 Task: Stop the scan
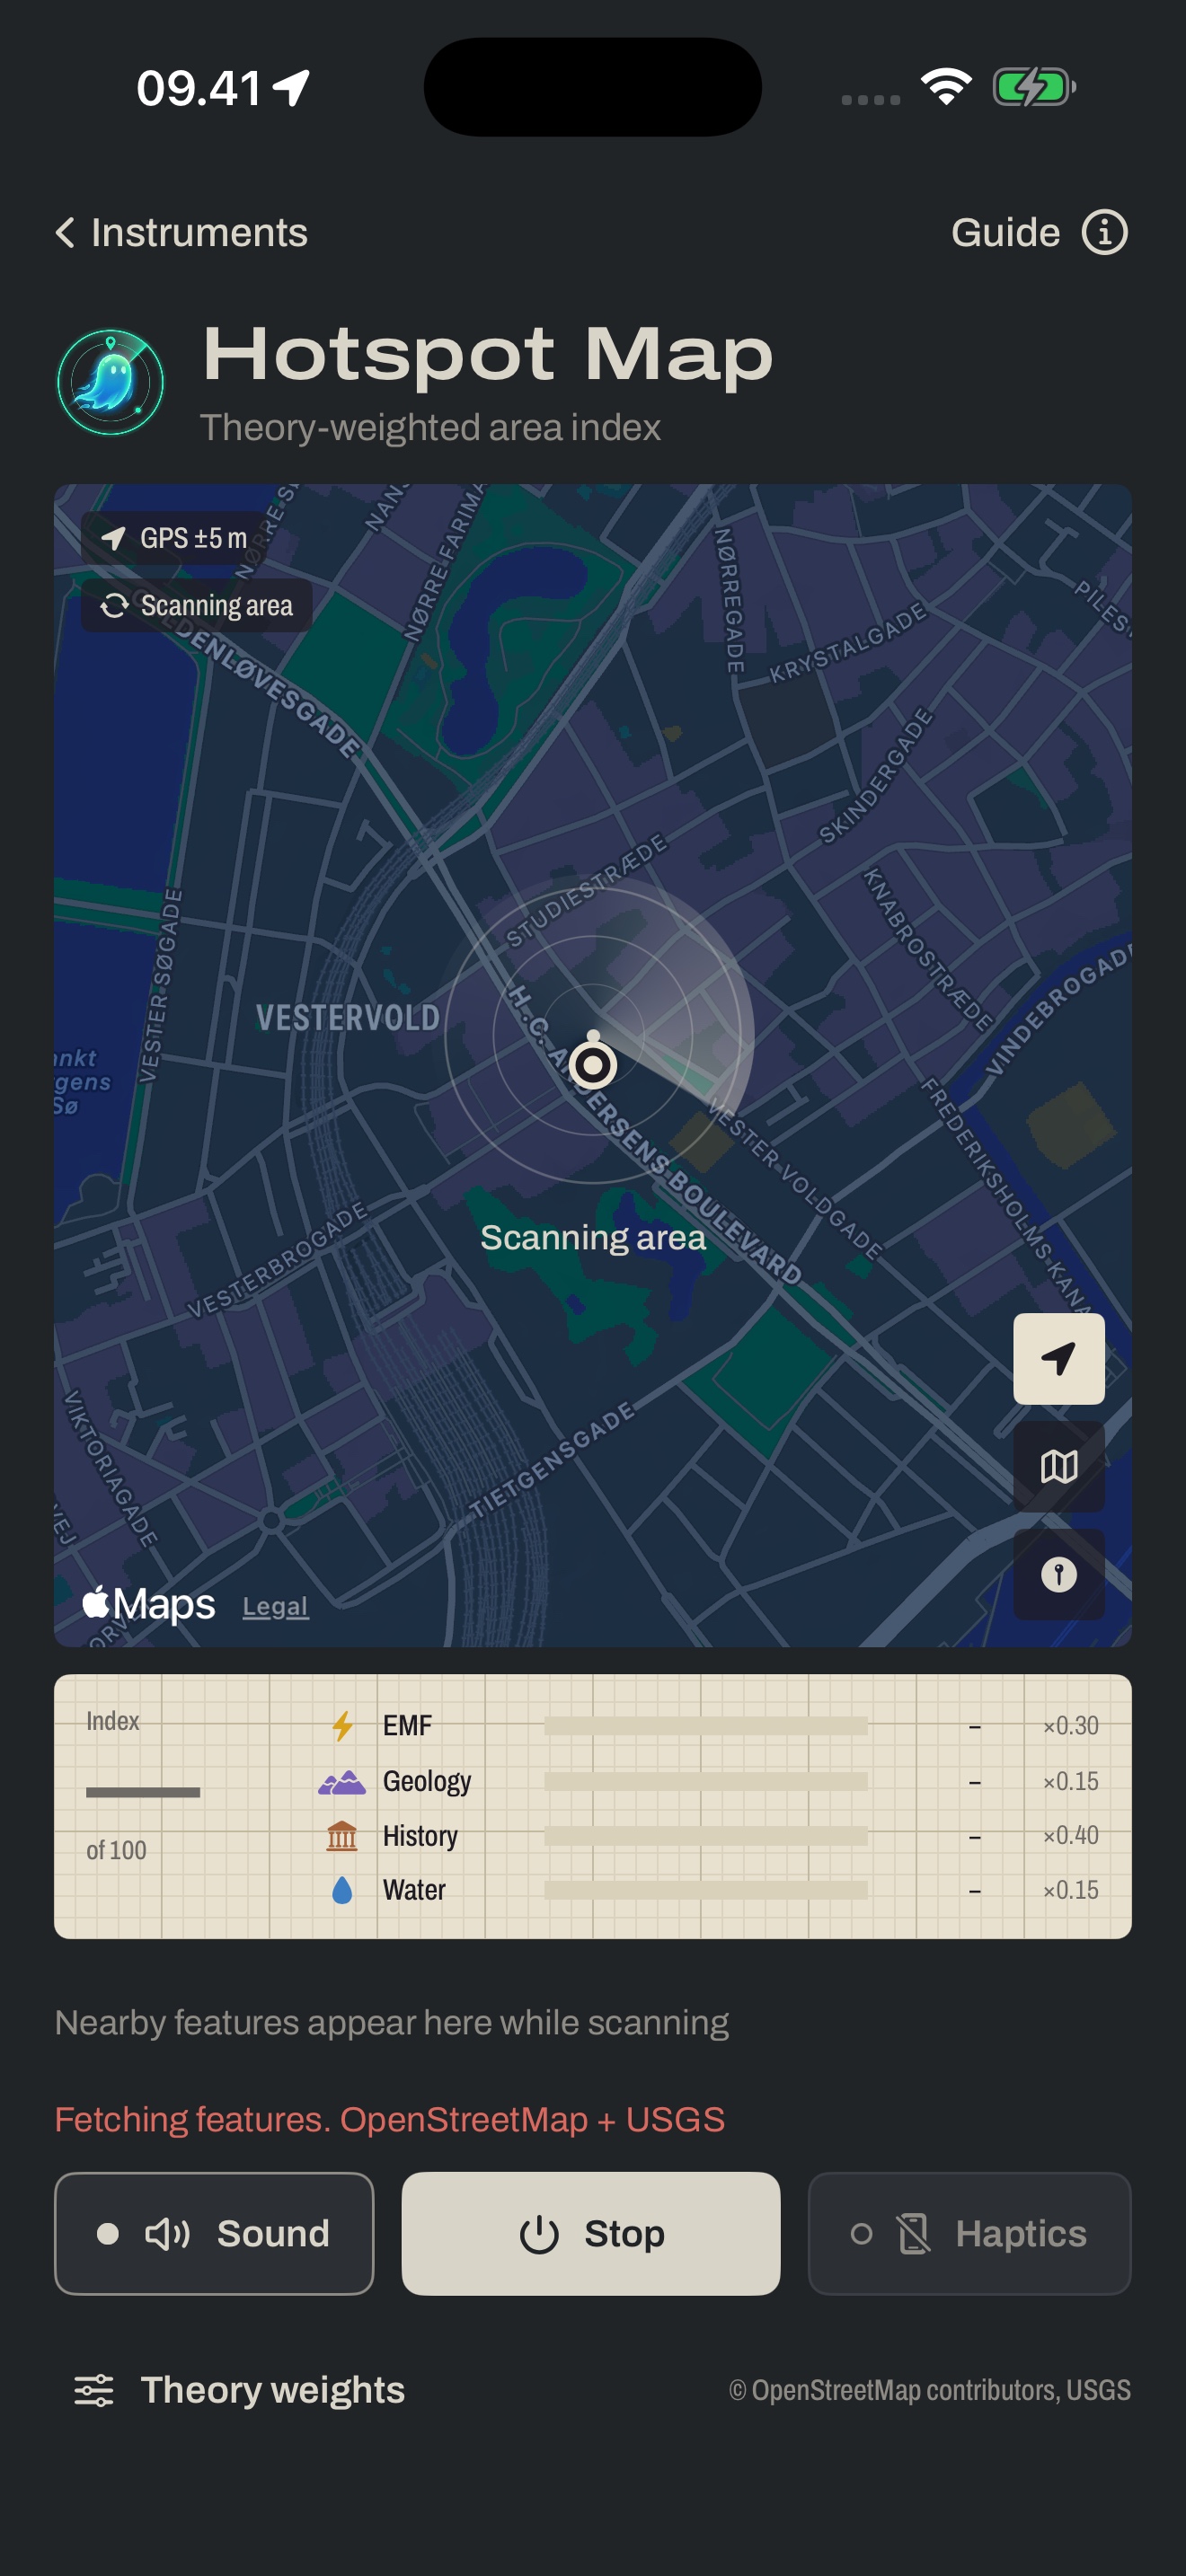(591, 2233)
